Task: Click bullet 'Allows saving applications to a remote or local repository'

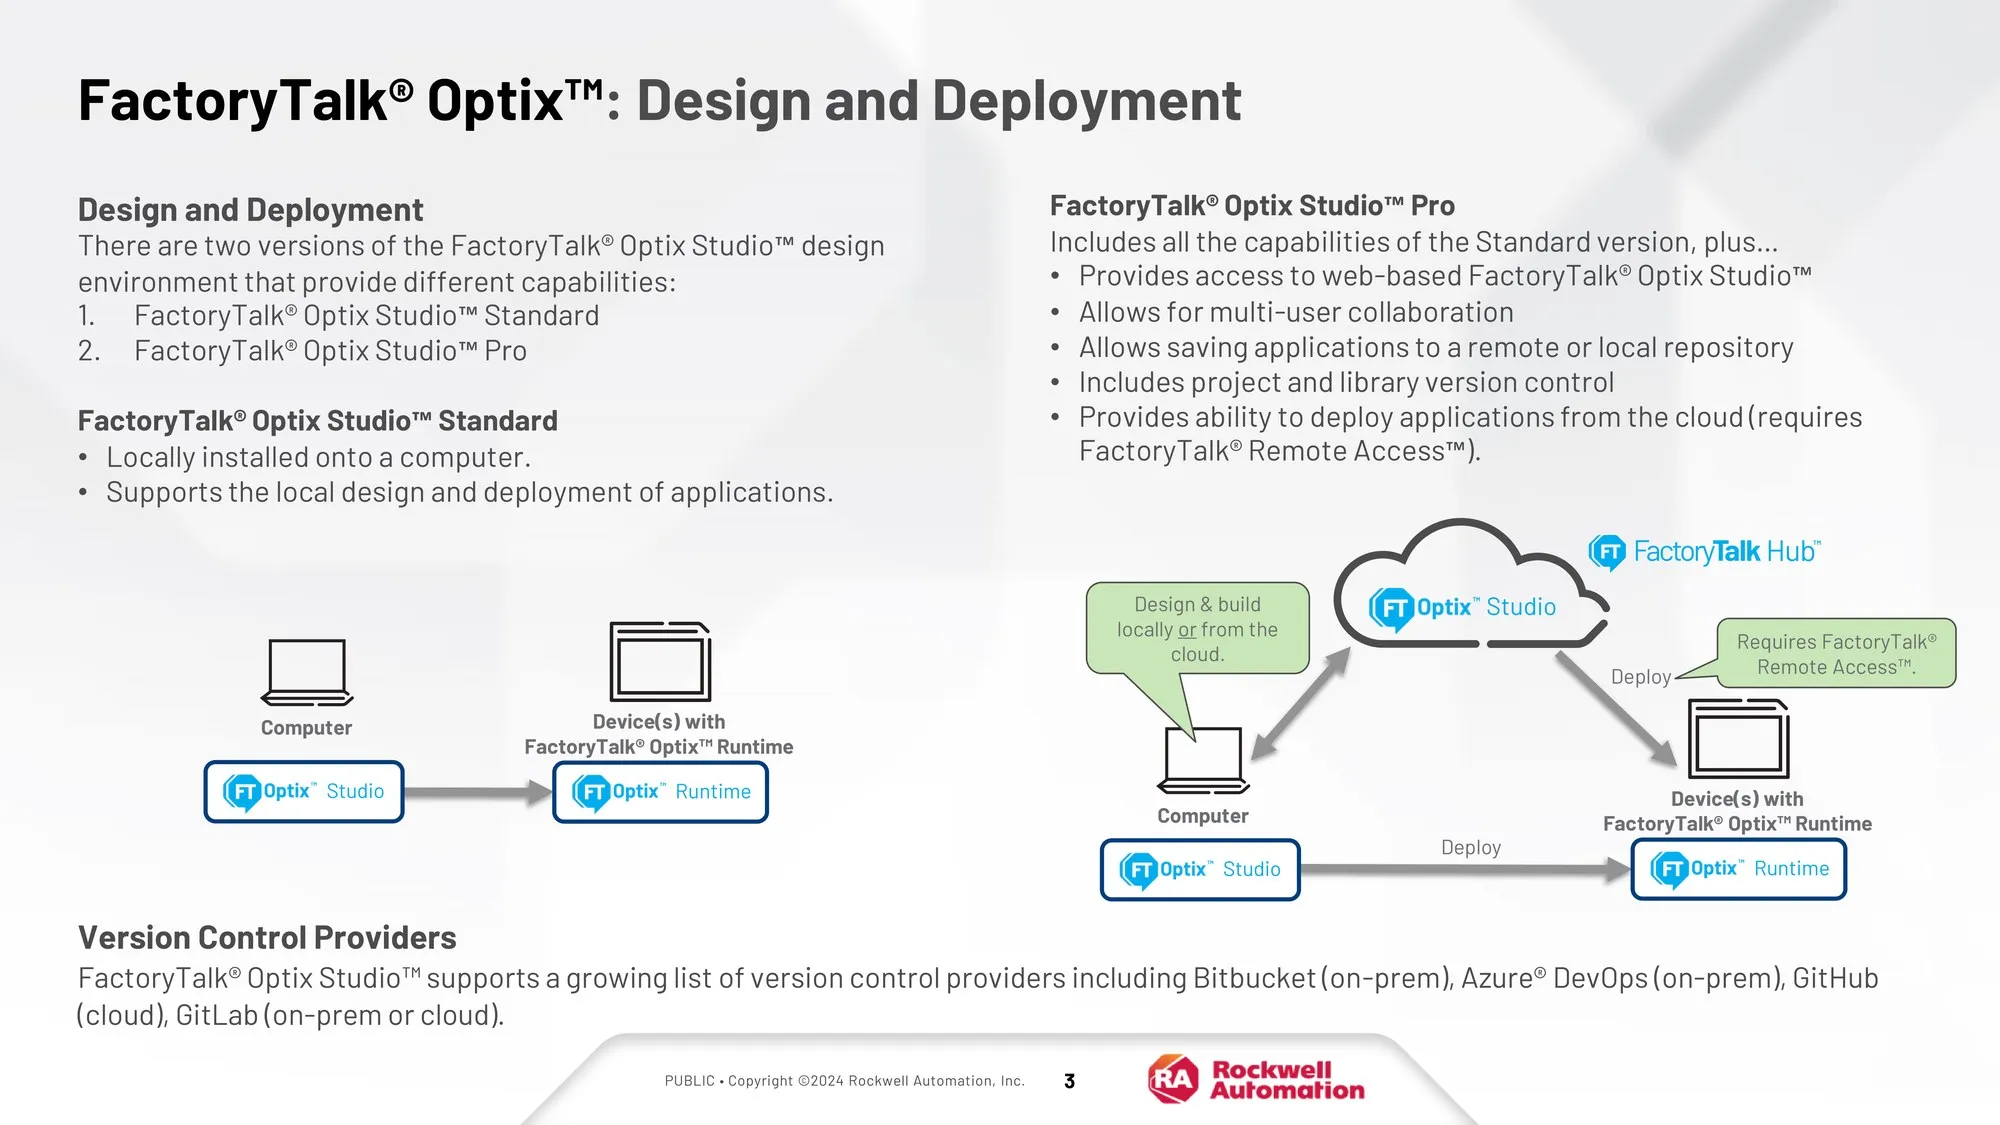Action: point(1421,348)
